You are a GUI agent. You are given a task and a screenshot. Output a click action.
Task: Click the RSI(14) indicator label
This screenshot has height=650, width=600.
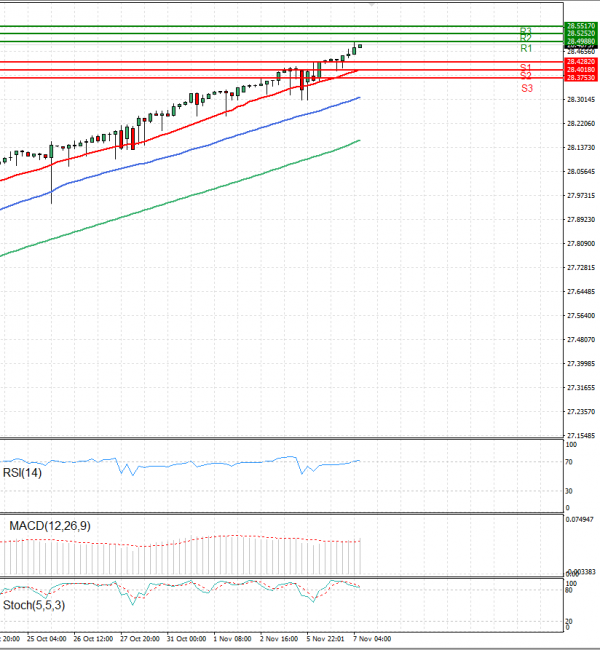pyautogui.click(x=24, y=474)
